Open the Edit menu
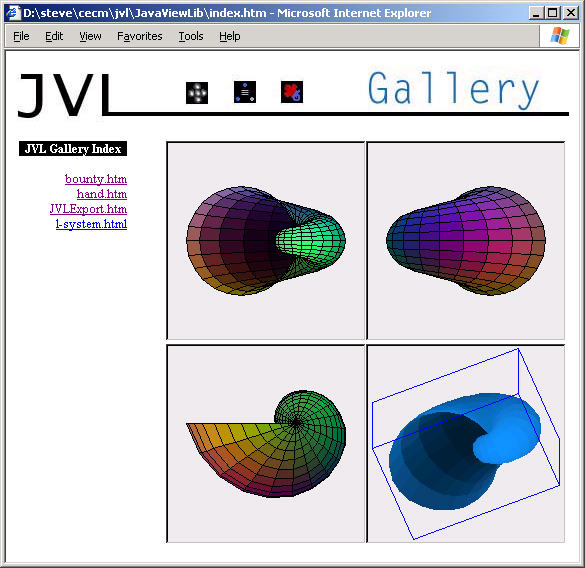The image size is (585, 568). click(x=54, y=36)
